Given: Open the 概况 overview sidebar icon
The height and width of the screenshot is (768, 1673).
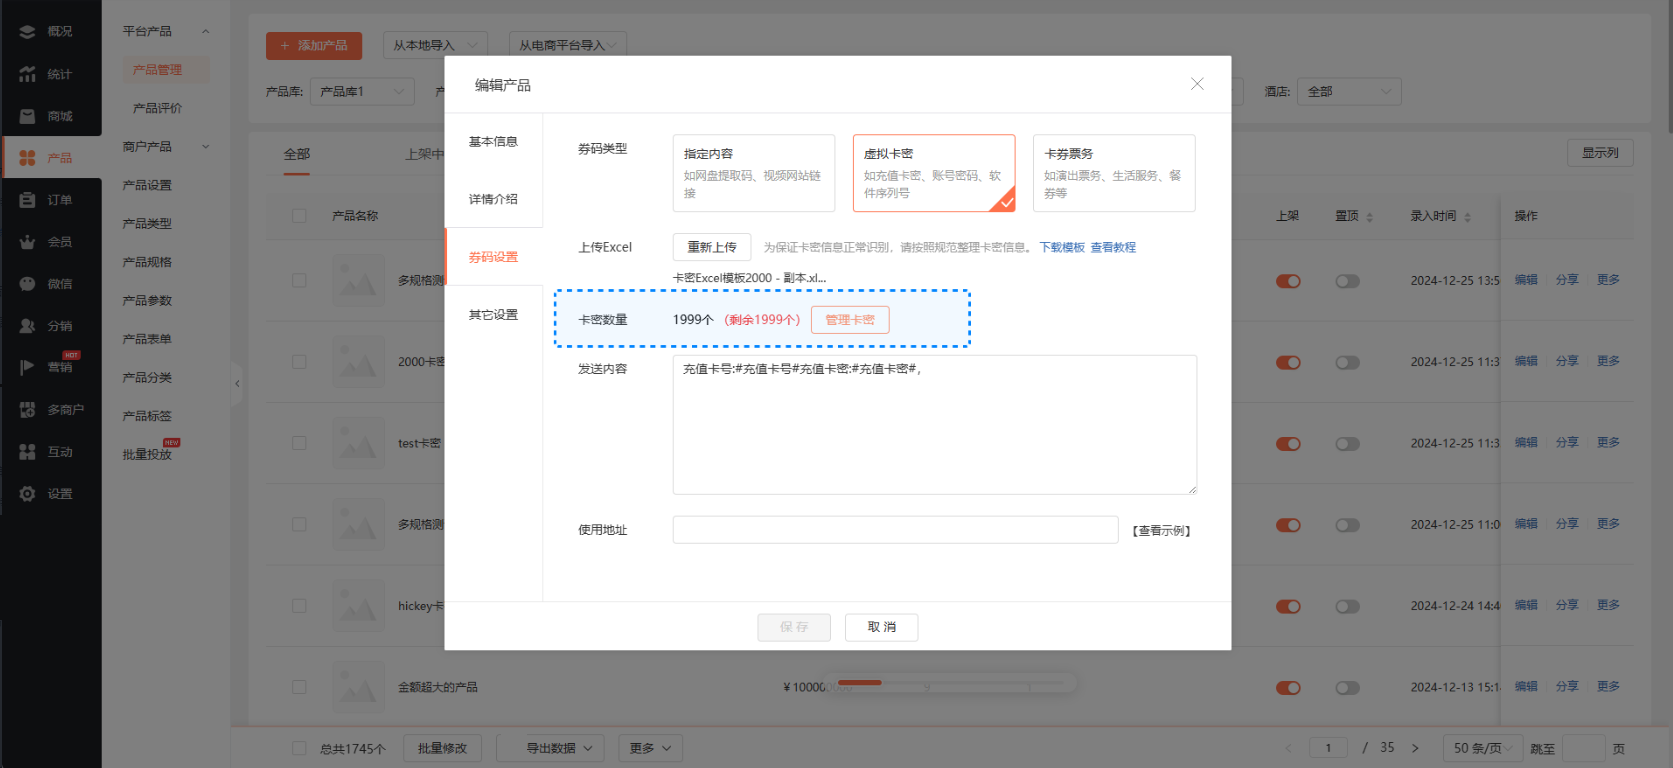Looking at the screenshot, I should pos(27,32).
